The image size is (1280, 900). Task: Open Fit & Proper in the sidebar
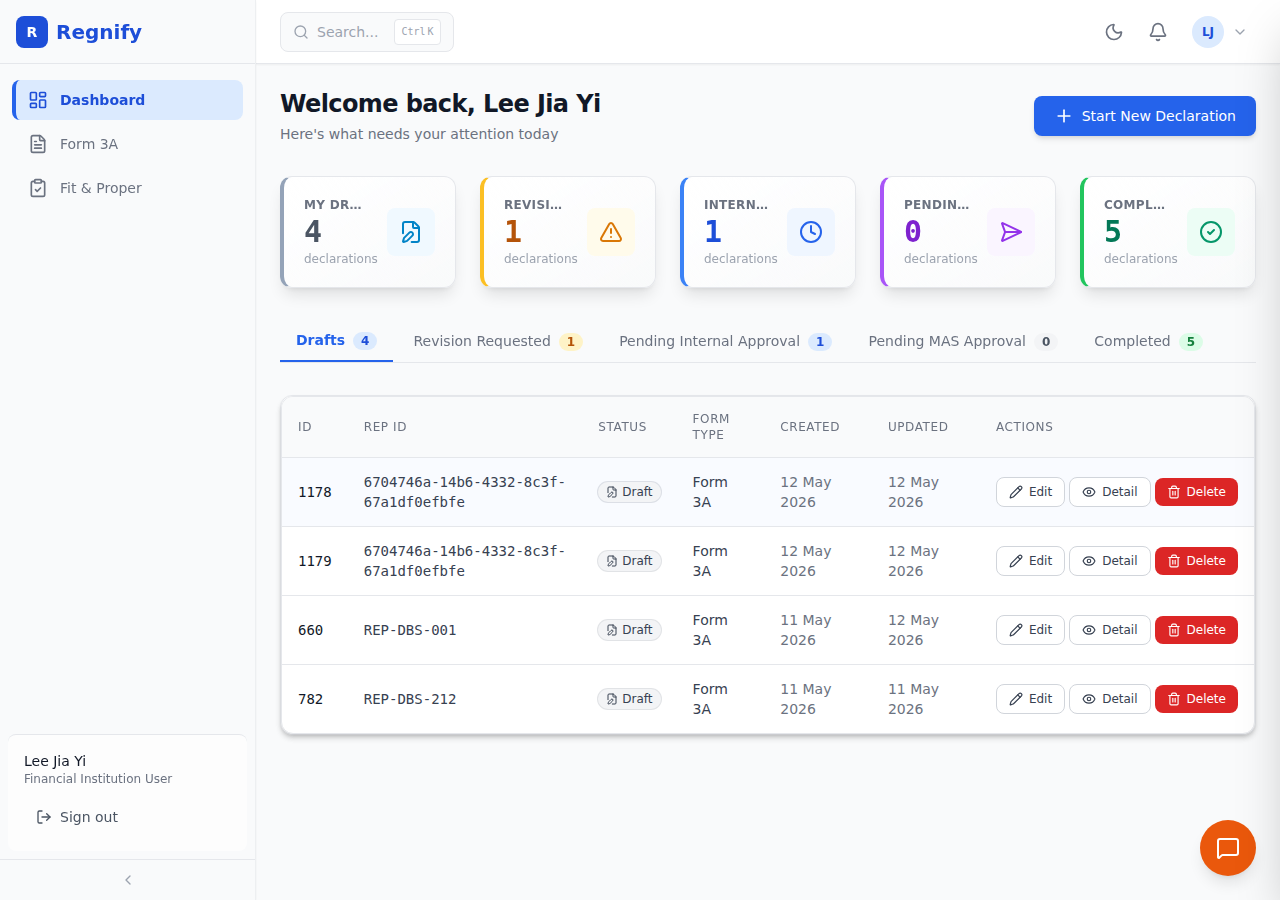[128, 188]
